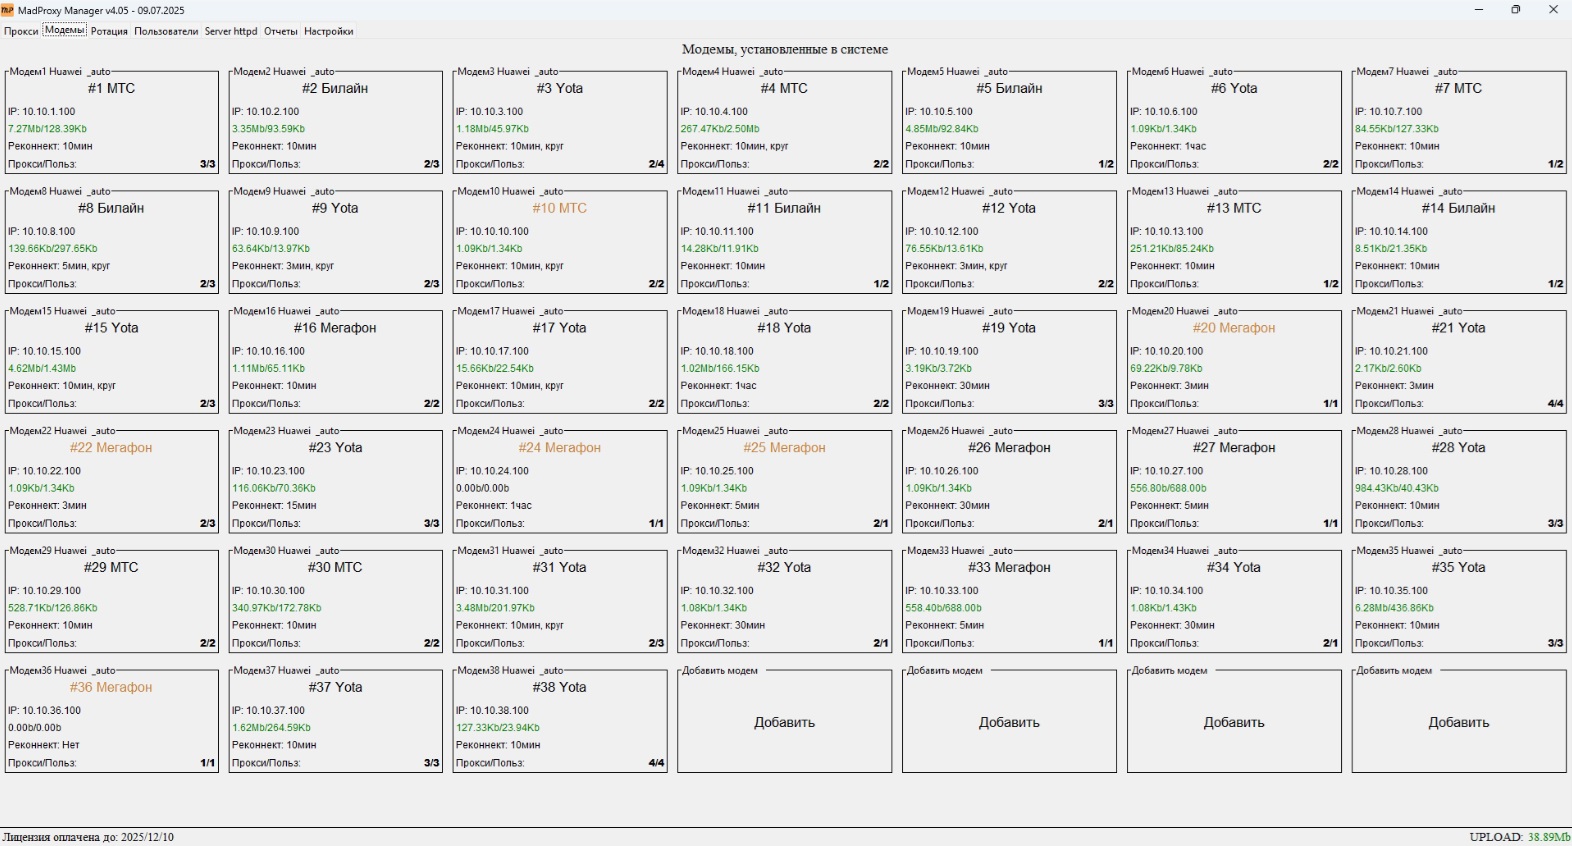Click the "Модем12 Huawei _auto" group label

[x=960, y=191]
